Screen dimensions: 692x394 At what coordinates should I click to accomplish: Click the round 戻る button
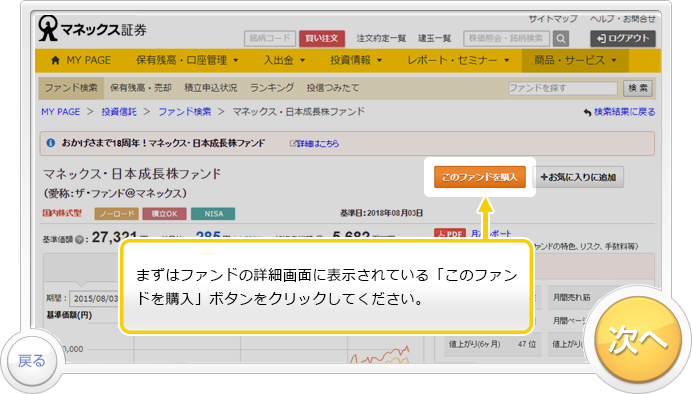coord(32,361)
